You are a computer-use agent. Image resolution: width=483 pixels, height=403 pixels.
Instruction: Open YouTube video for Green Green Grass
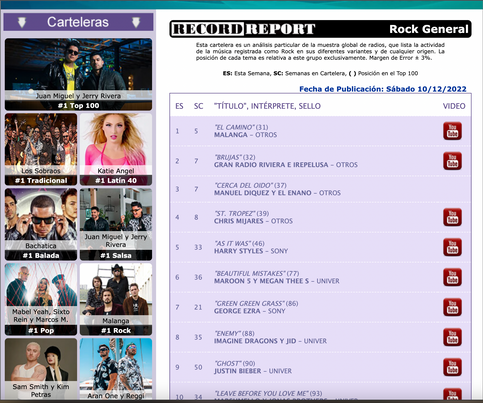click(452, 307)
